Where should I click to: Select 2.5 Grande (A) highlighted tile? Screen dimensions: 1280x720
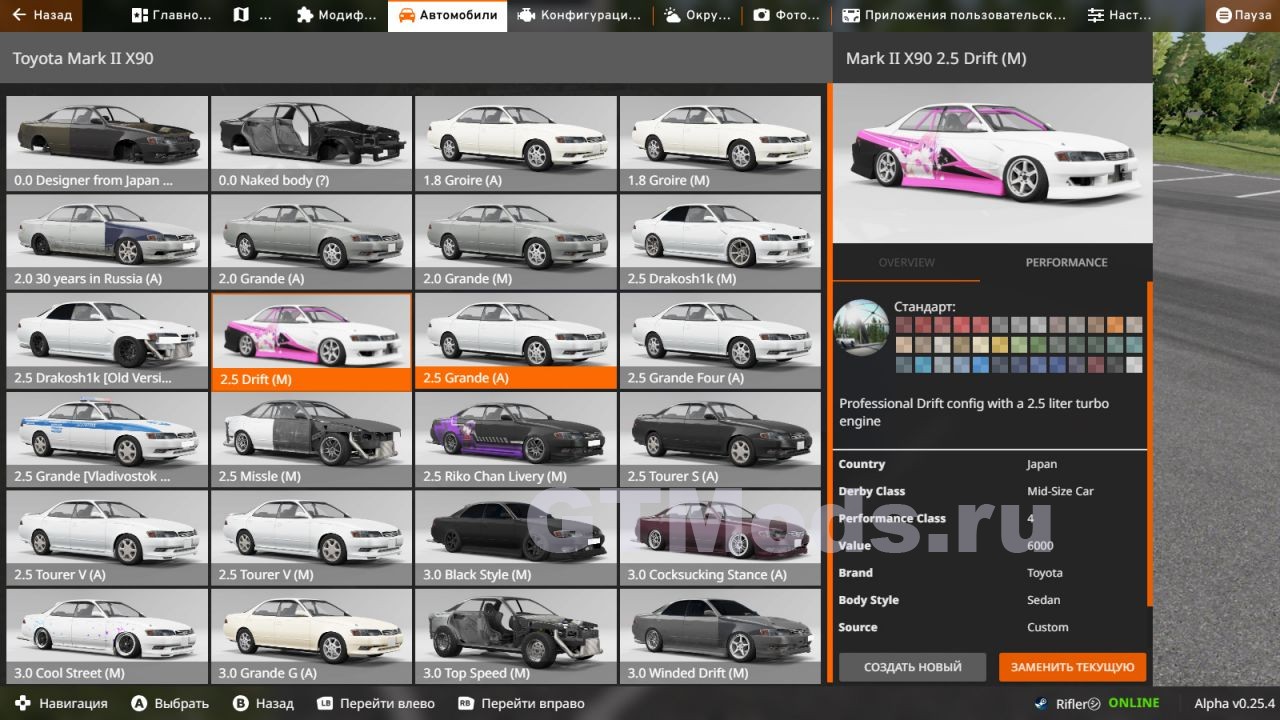click(x=515, y=340)
